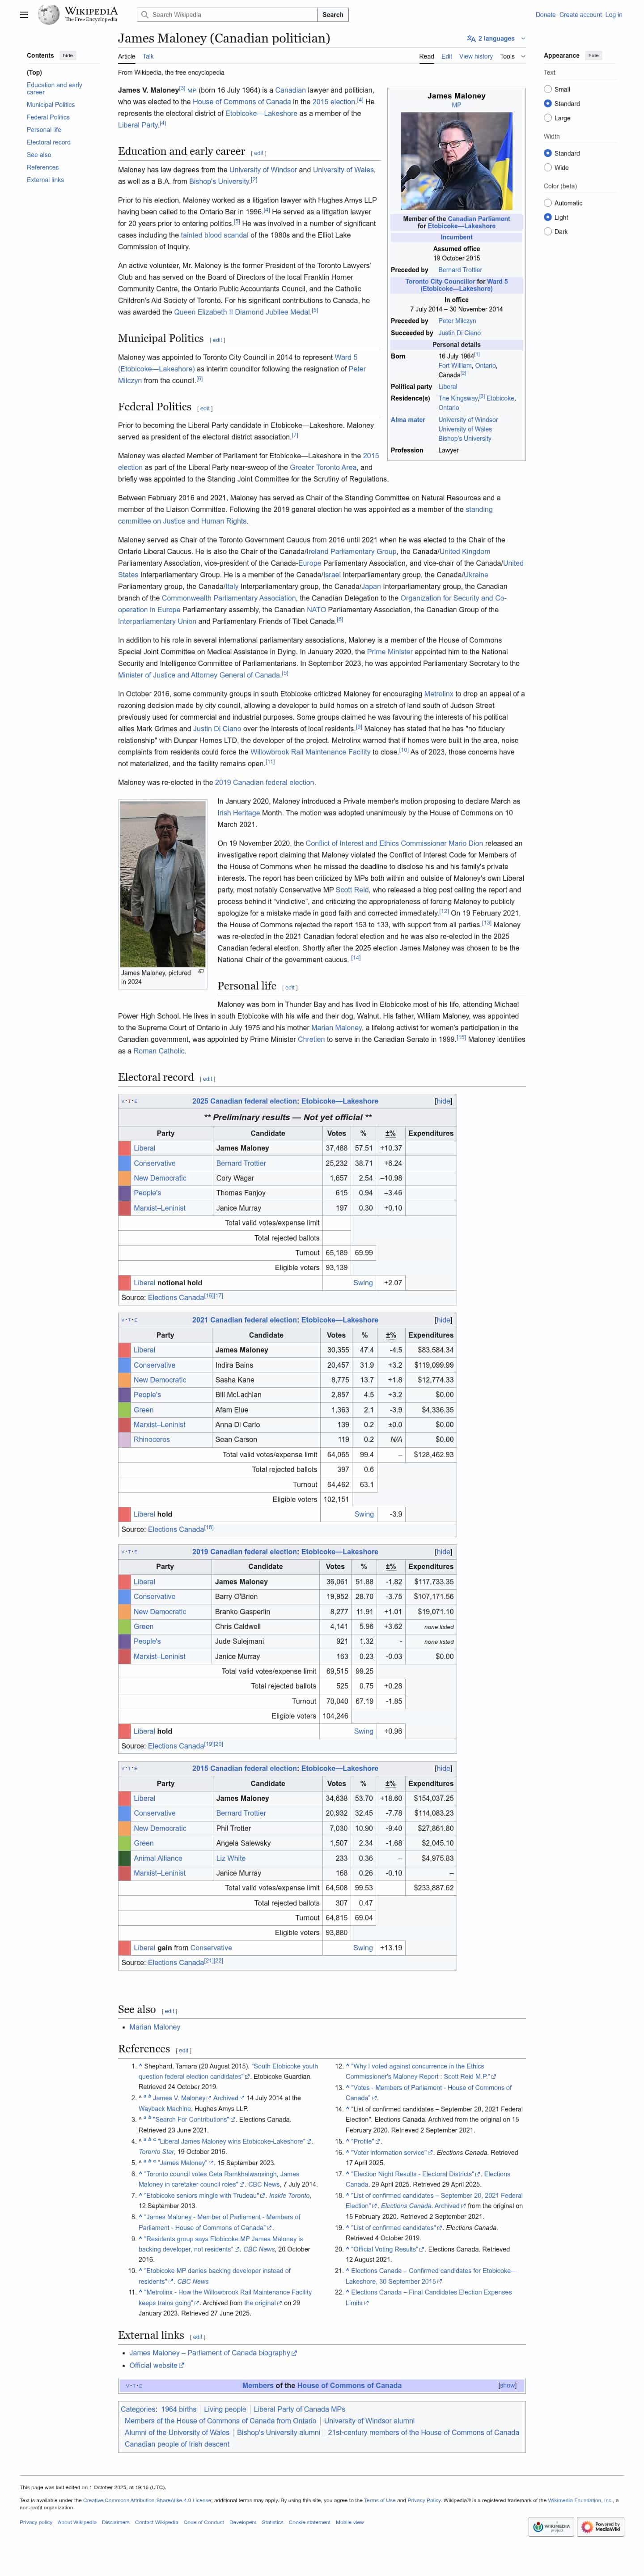Select the Read tab
644x2576 pixels.
(x=426, y=57)
